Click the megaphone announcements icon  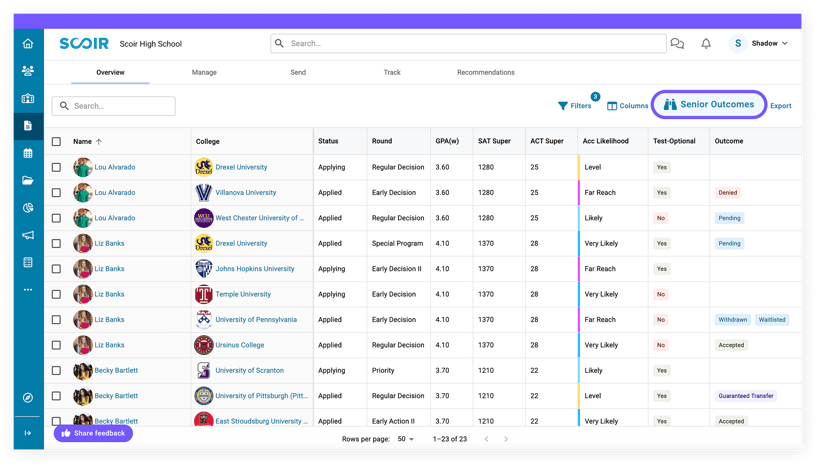[x=28, y=235]
